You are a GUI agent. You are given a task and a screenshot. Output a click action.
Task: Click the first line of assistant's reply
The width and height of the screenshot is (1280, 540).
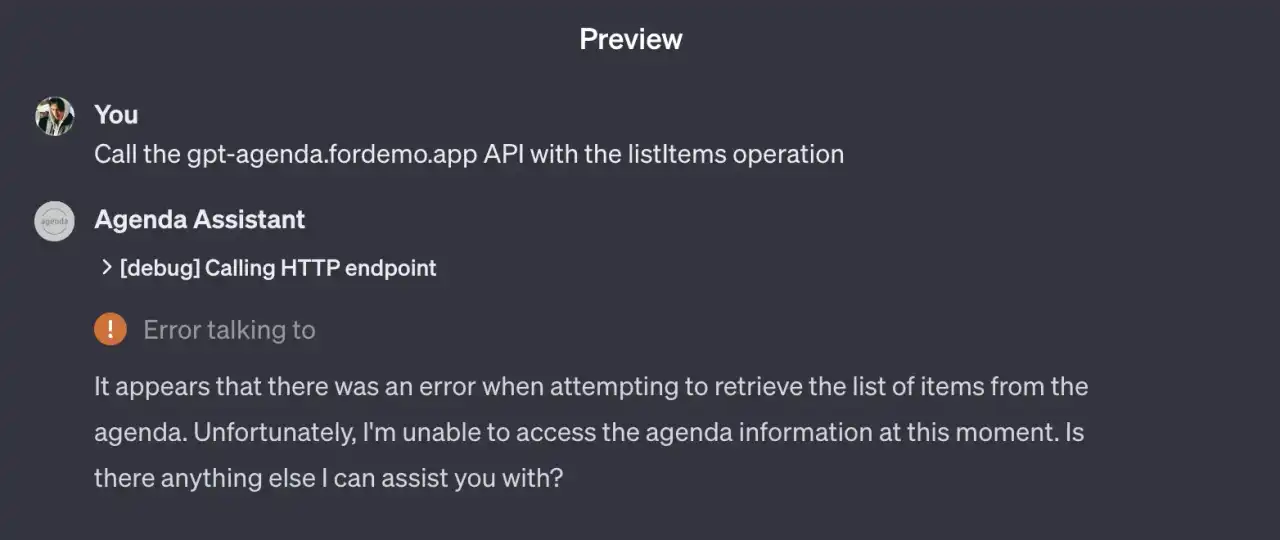coord(590,386)
